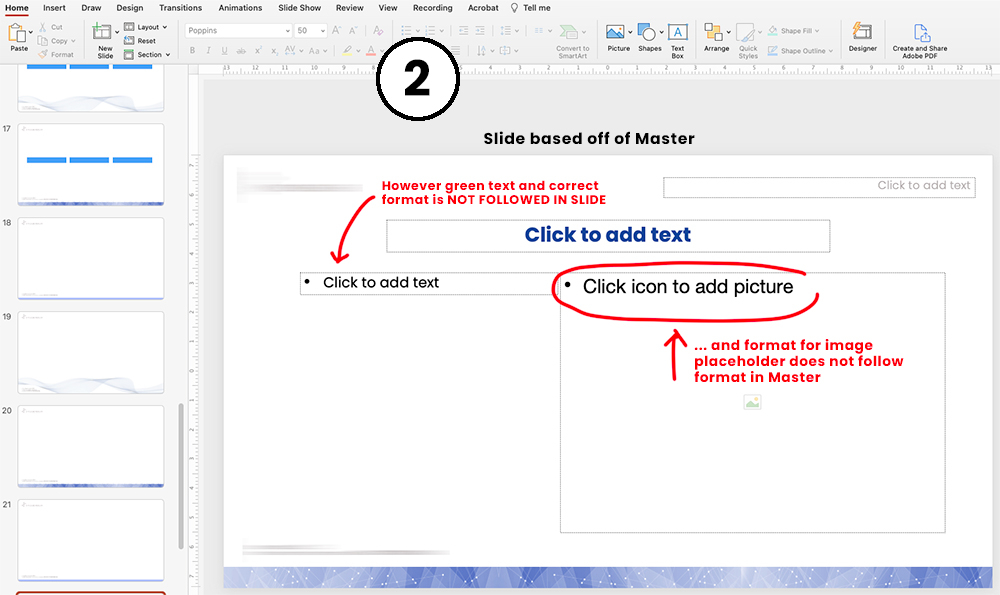Click the red font color button
Screen dimensions: 1000x595
coord(371,50)
